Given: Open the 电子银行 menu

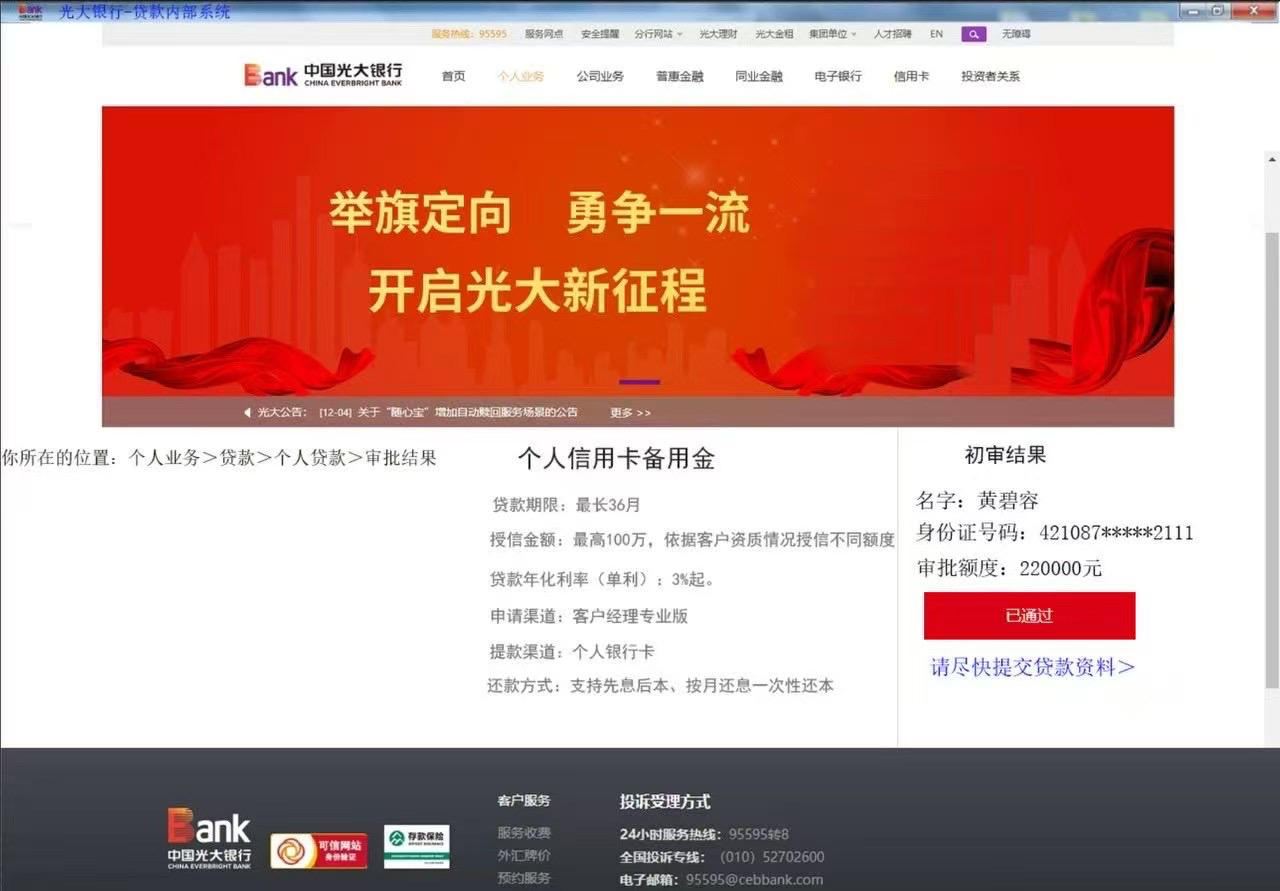Looking at the screenshot, I should click(x=838, y=76).
